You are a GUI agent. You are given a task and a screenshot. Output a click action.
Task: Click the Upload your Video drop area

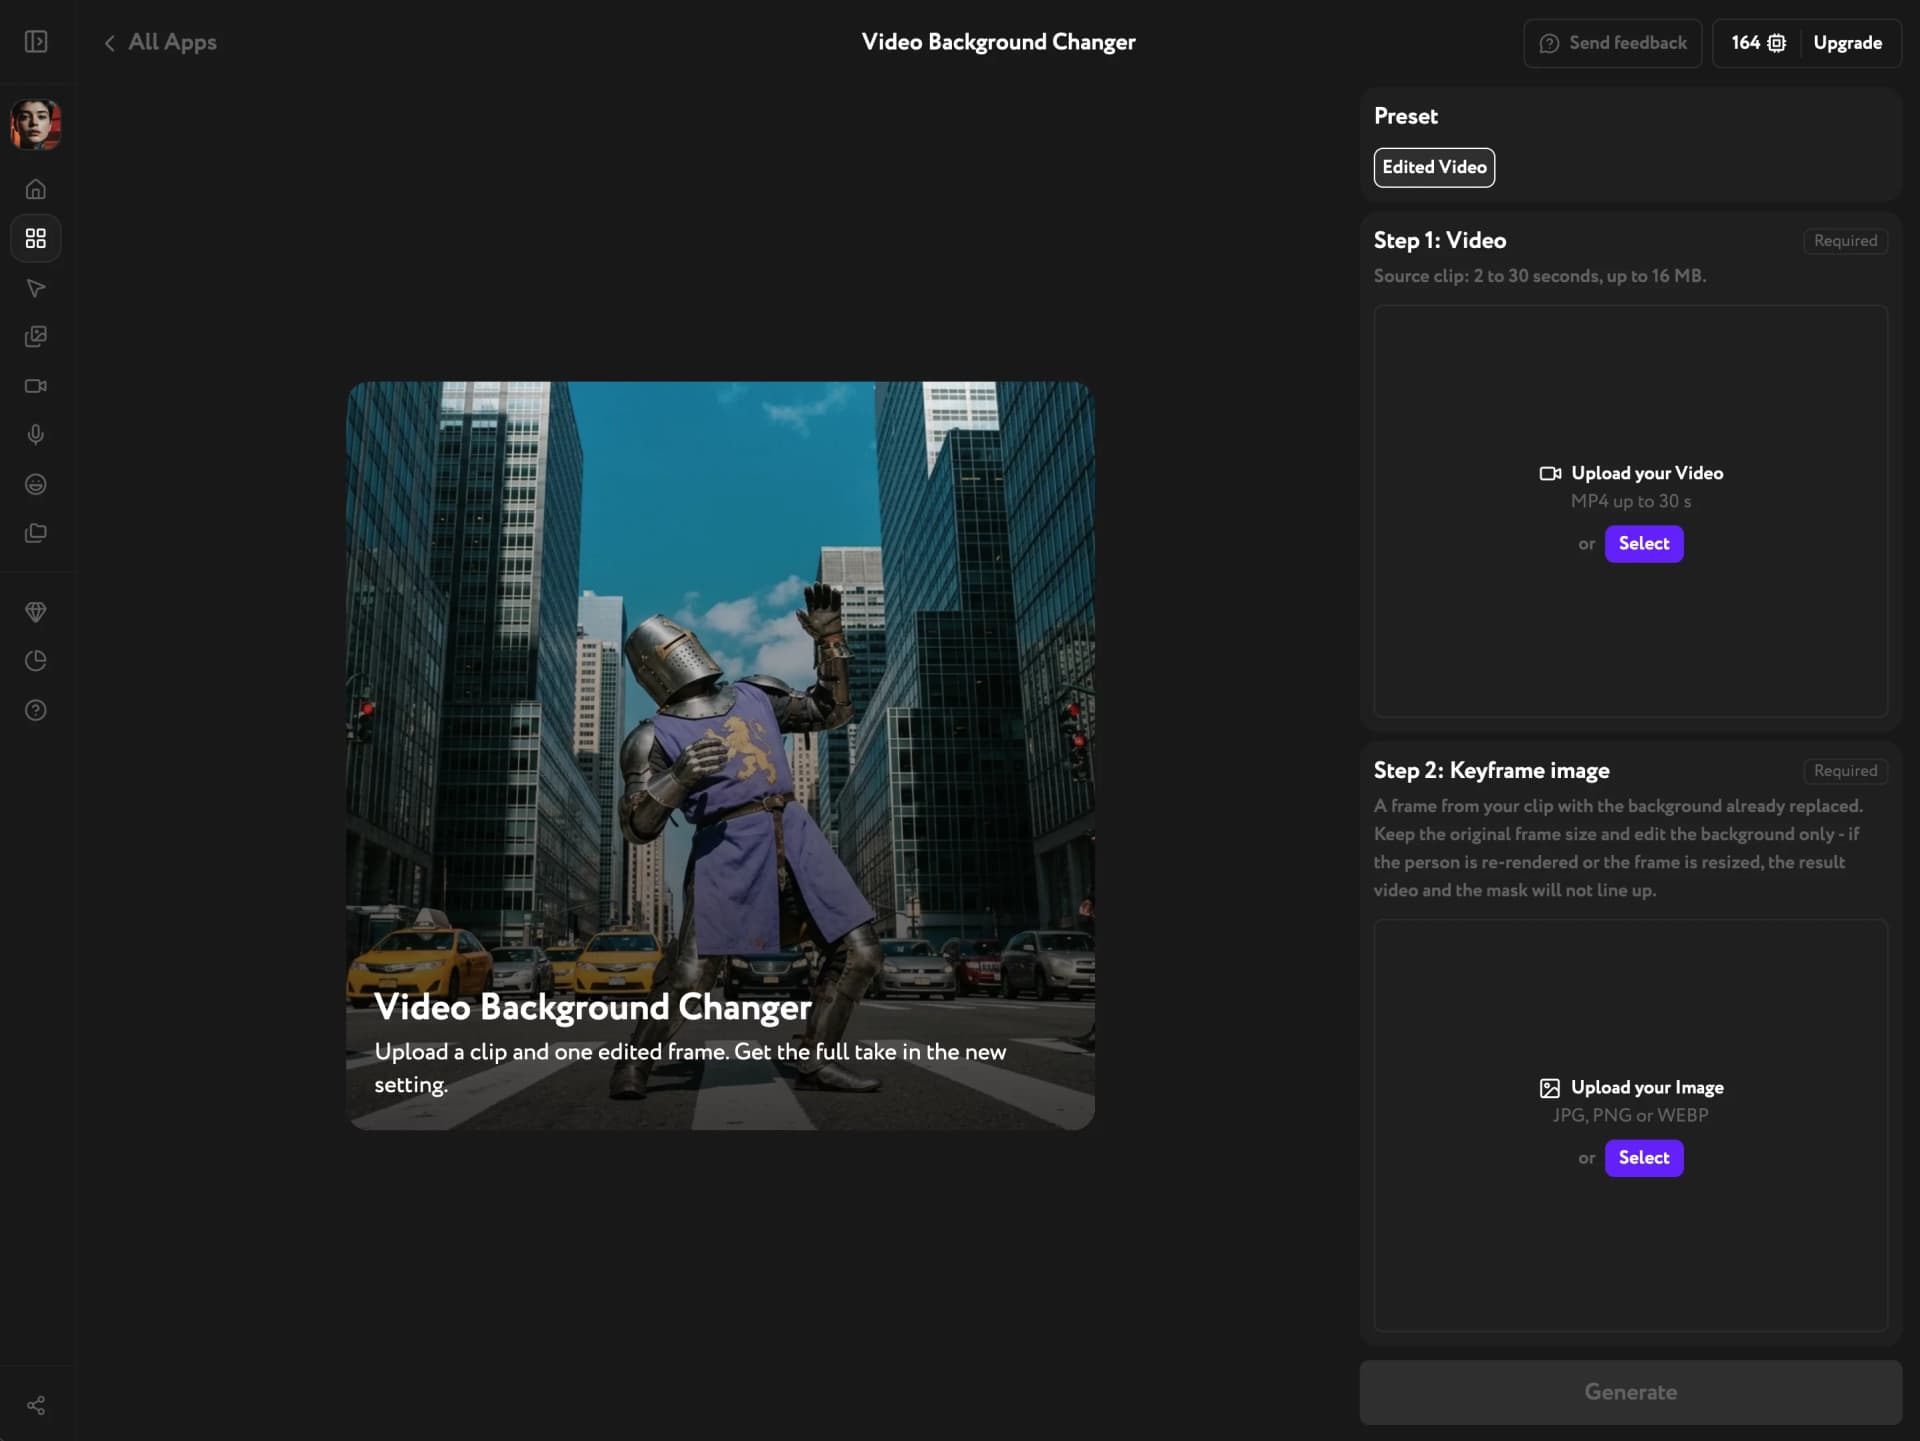pos(1630,511)
